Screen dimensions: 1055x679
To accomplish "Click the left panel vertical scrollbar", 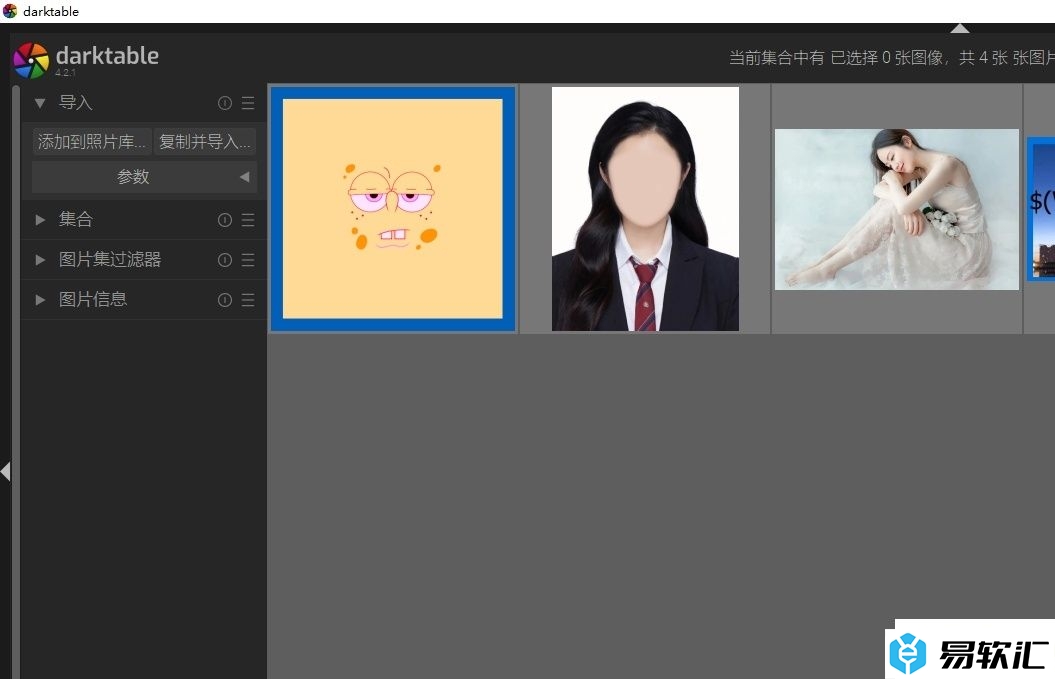I will coord(15,382).
